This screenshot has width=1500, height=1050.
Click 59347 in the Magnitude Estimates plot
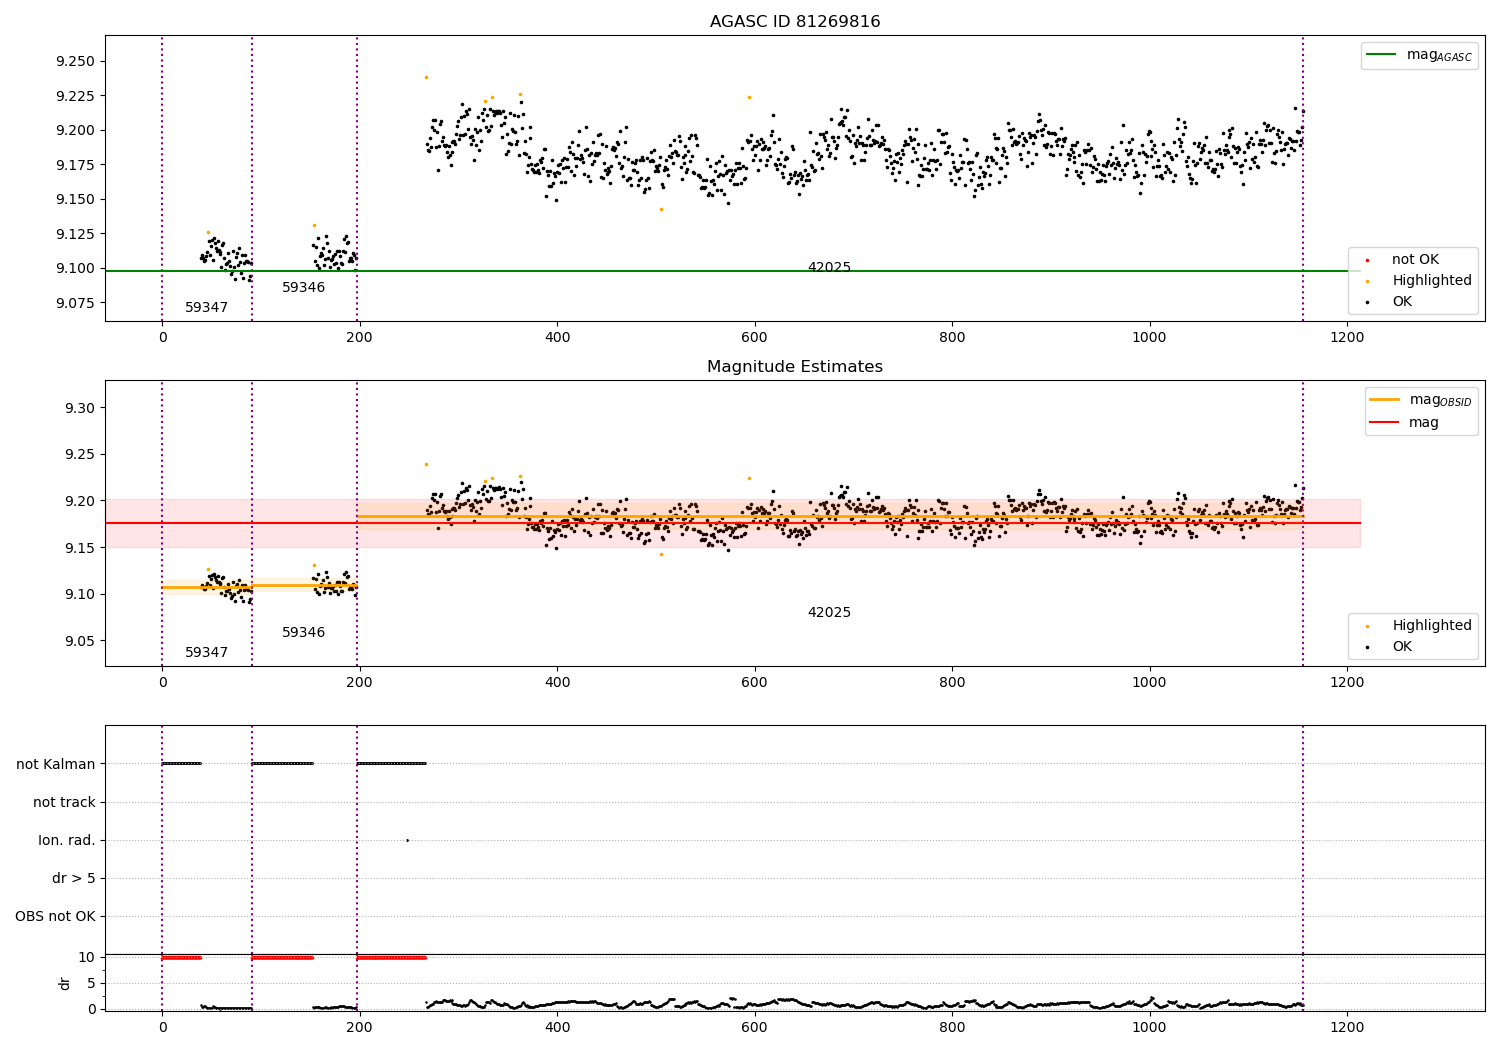206,653
